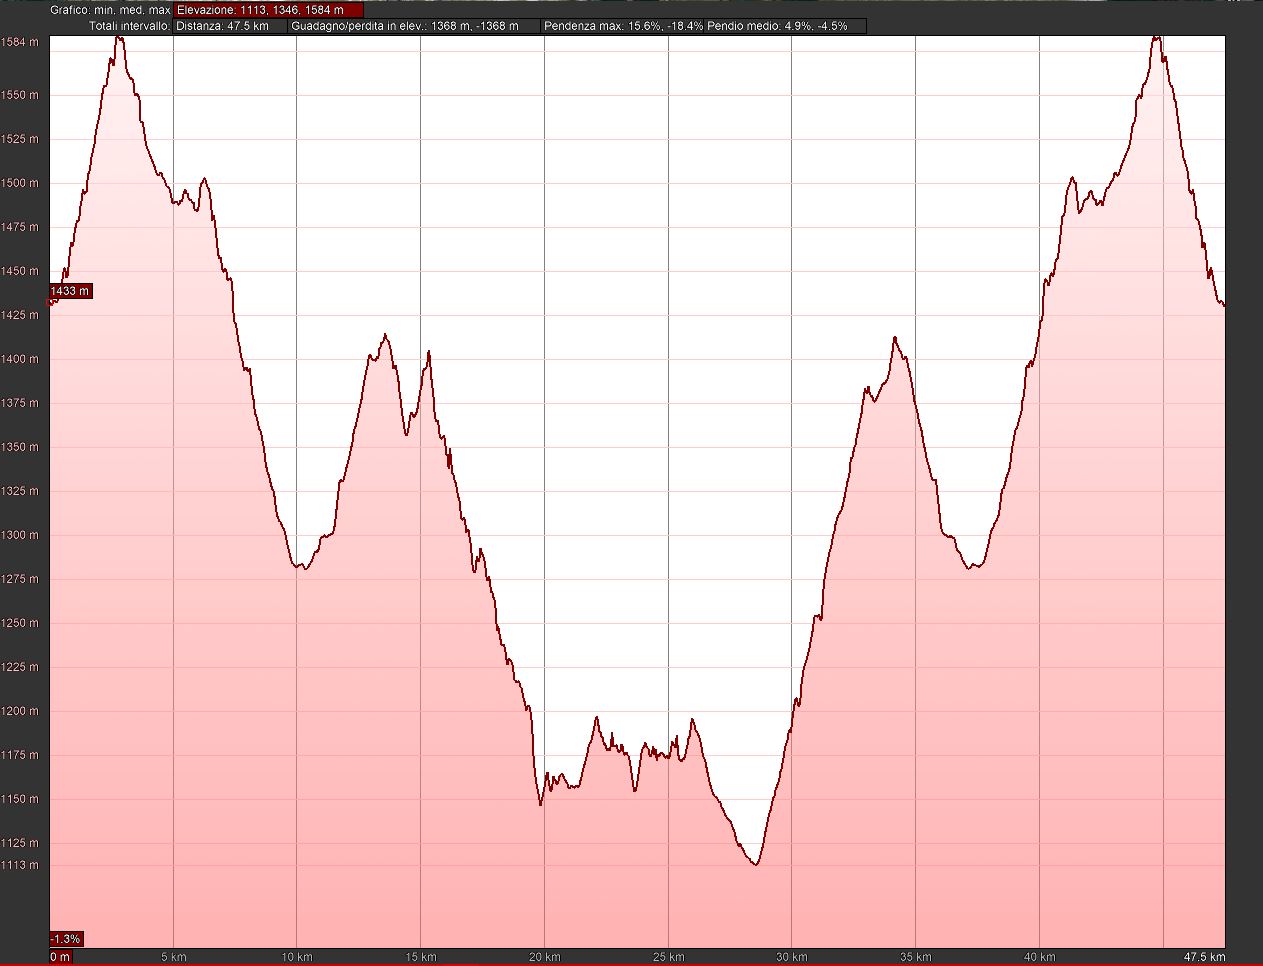
Task: Click the 1584 m maximum y-axis label
Action: [x=21, y=42]
